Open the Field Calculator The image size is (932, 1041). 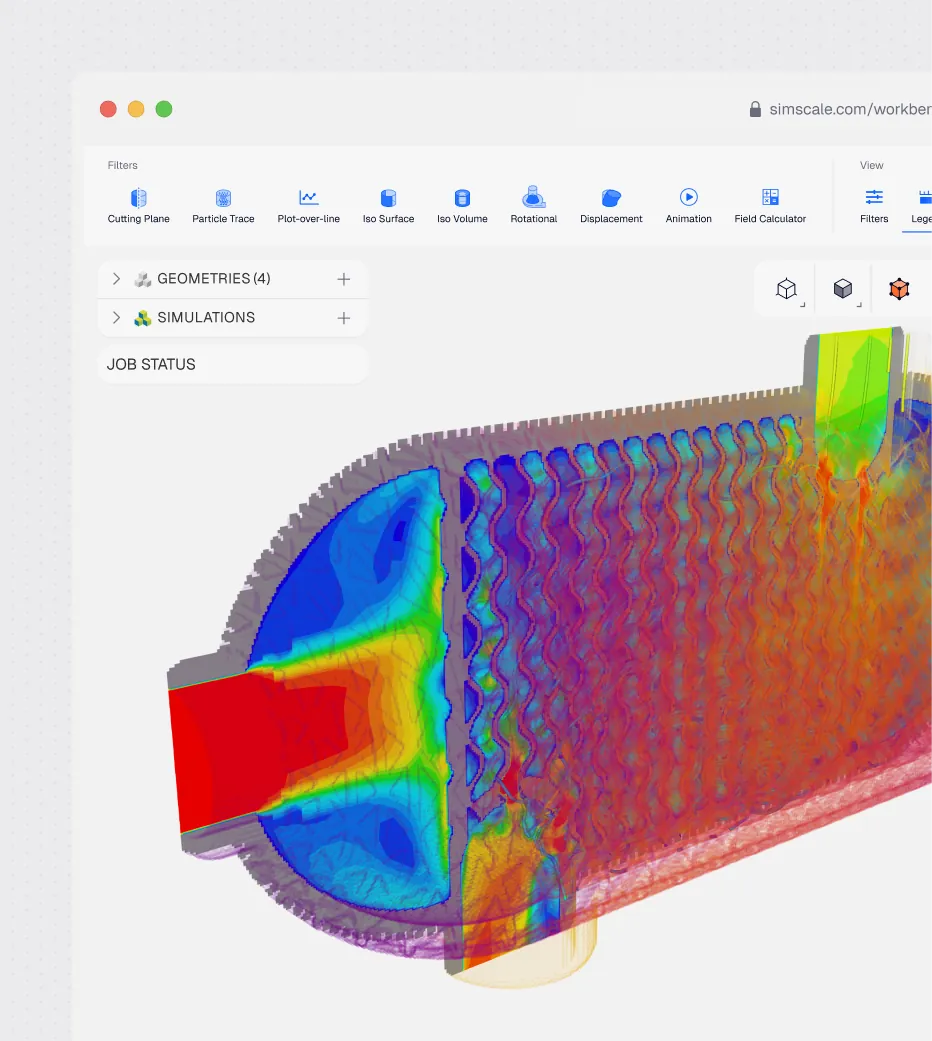770,206
